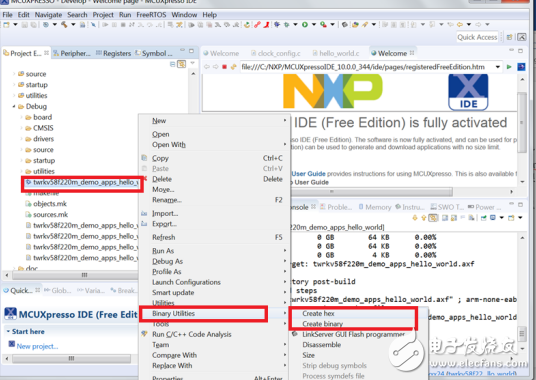Select objects.mk in the tree
Image resolution: width=536 pixels, height=380 pixels.
46,204
